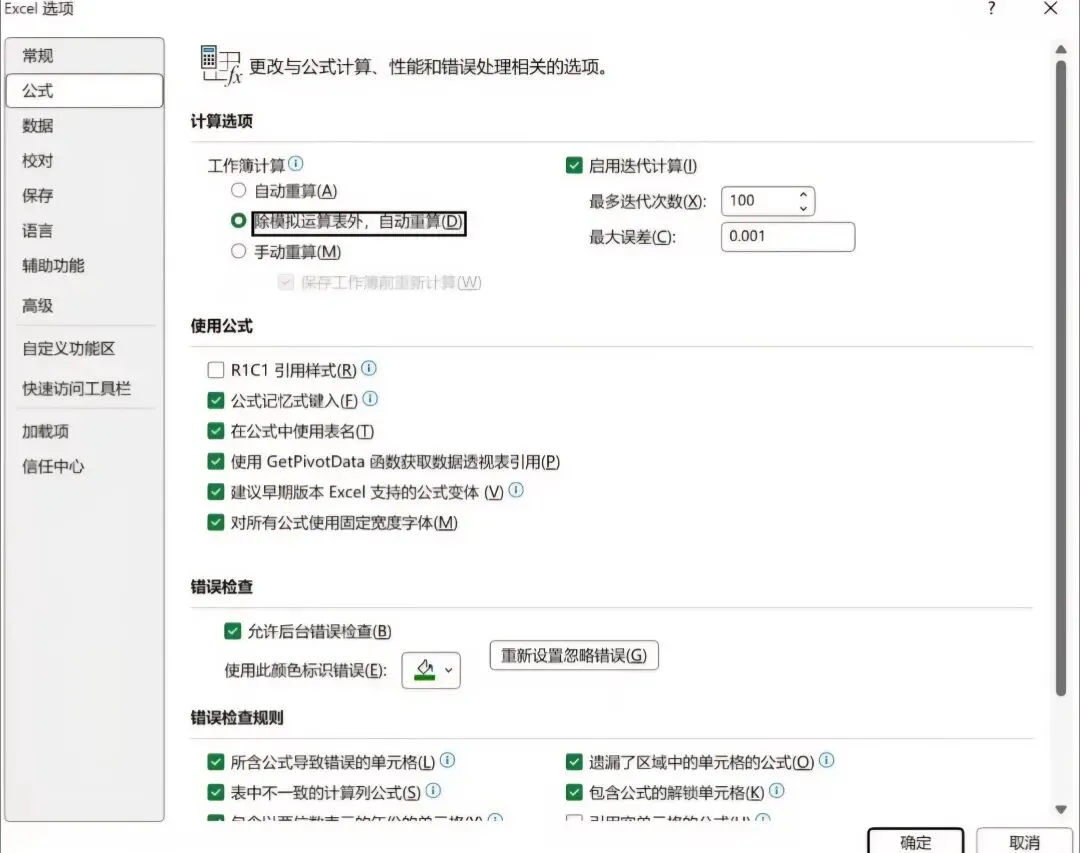Click the 重新设置忽略错误 button
1080x853 pixels.
(x=574, y=655)
